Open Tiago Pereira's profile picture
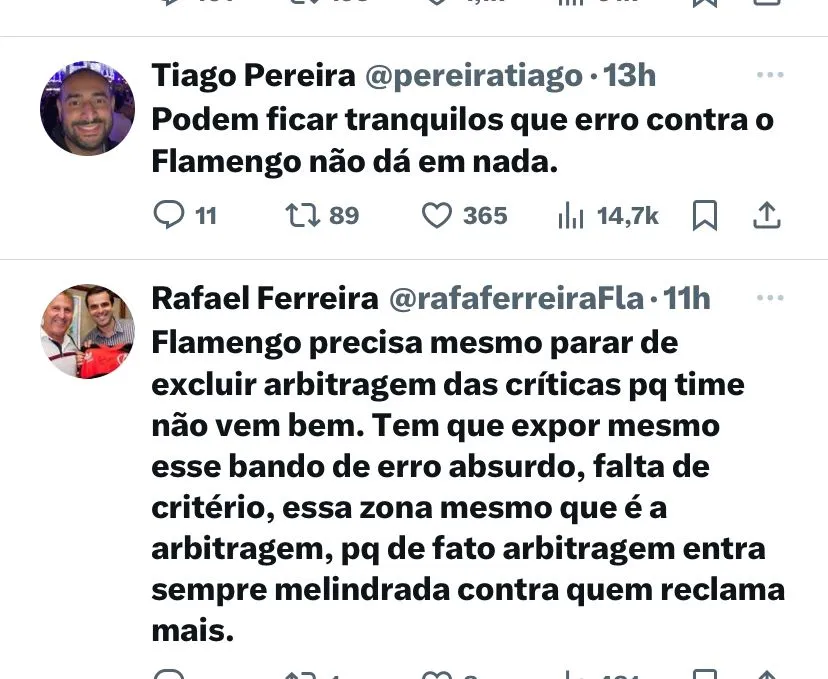The width and height of the screenshot is (828, 679). pyautogui.click(x=88, y=108)
